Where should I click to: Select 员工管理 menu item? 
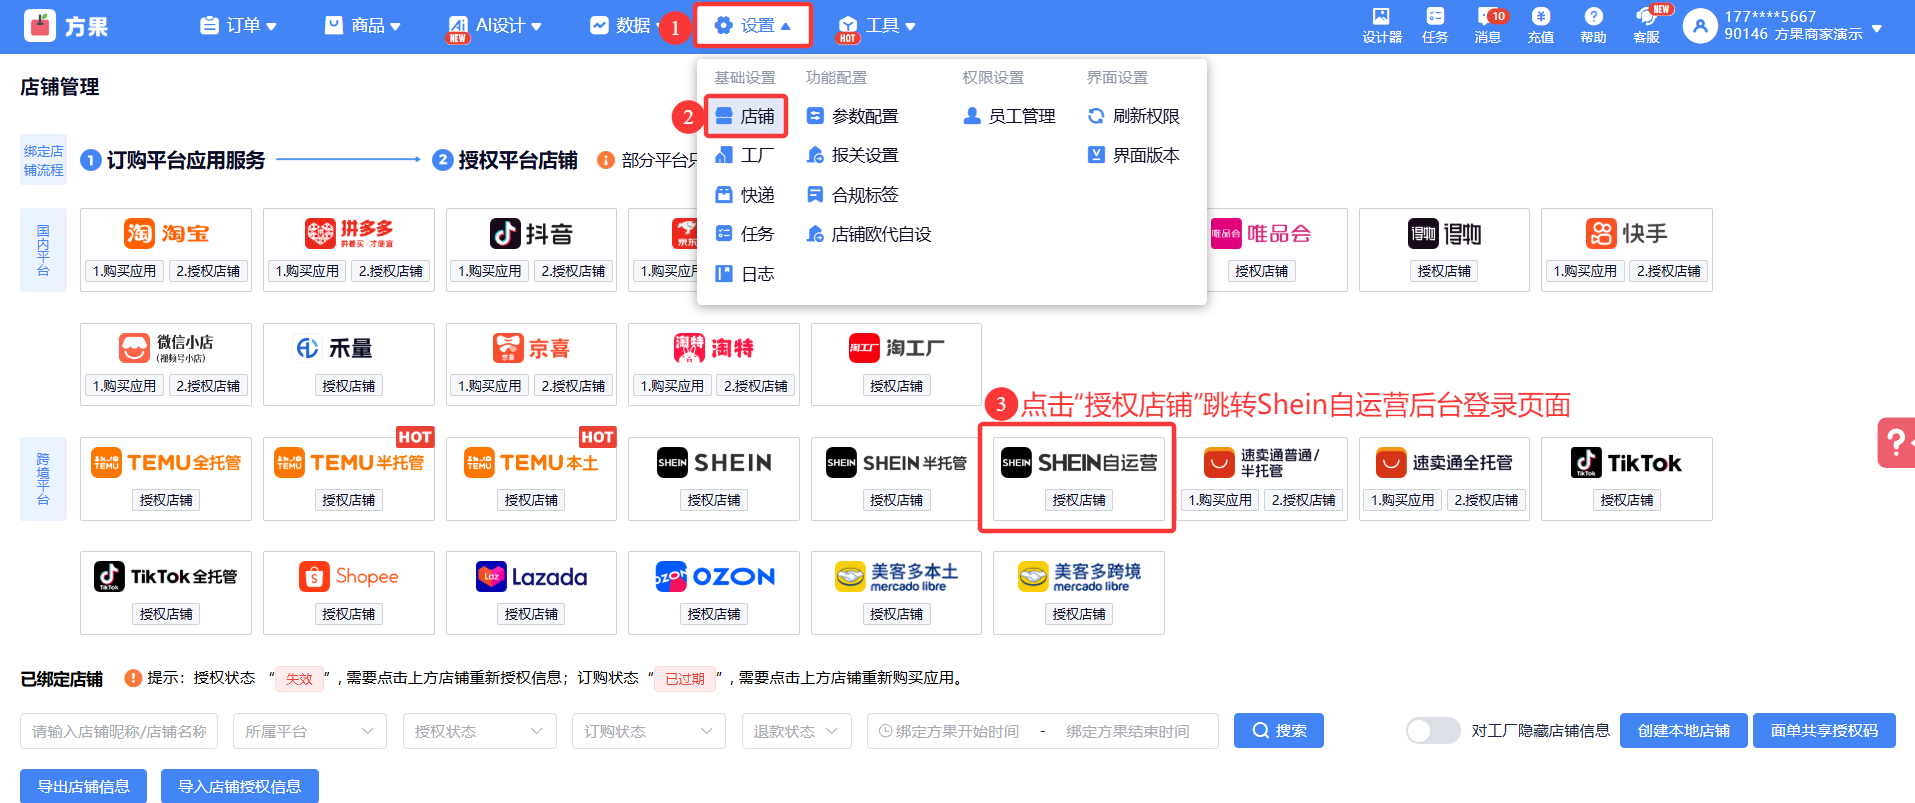coord(1009,116)
